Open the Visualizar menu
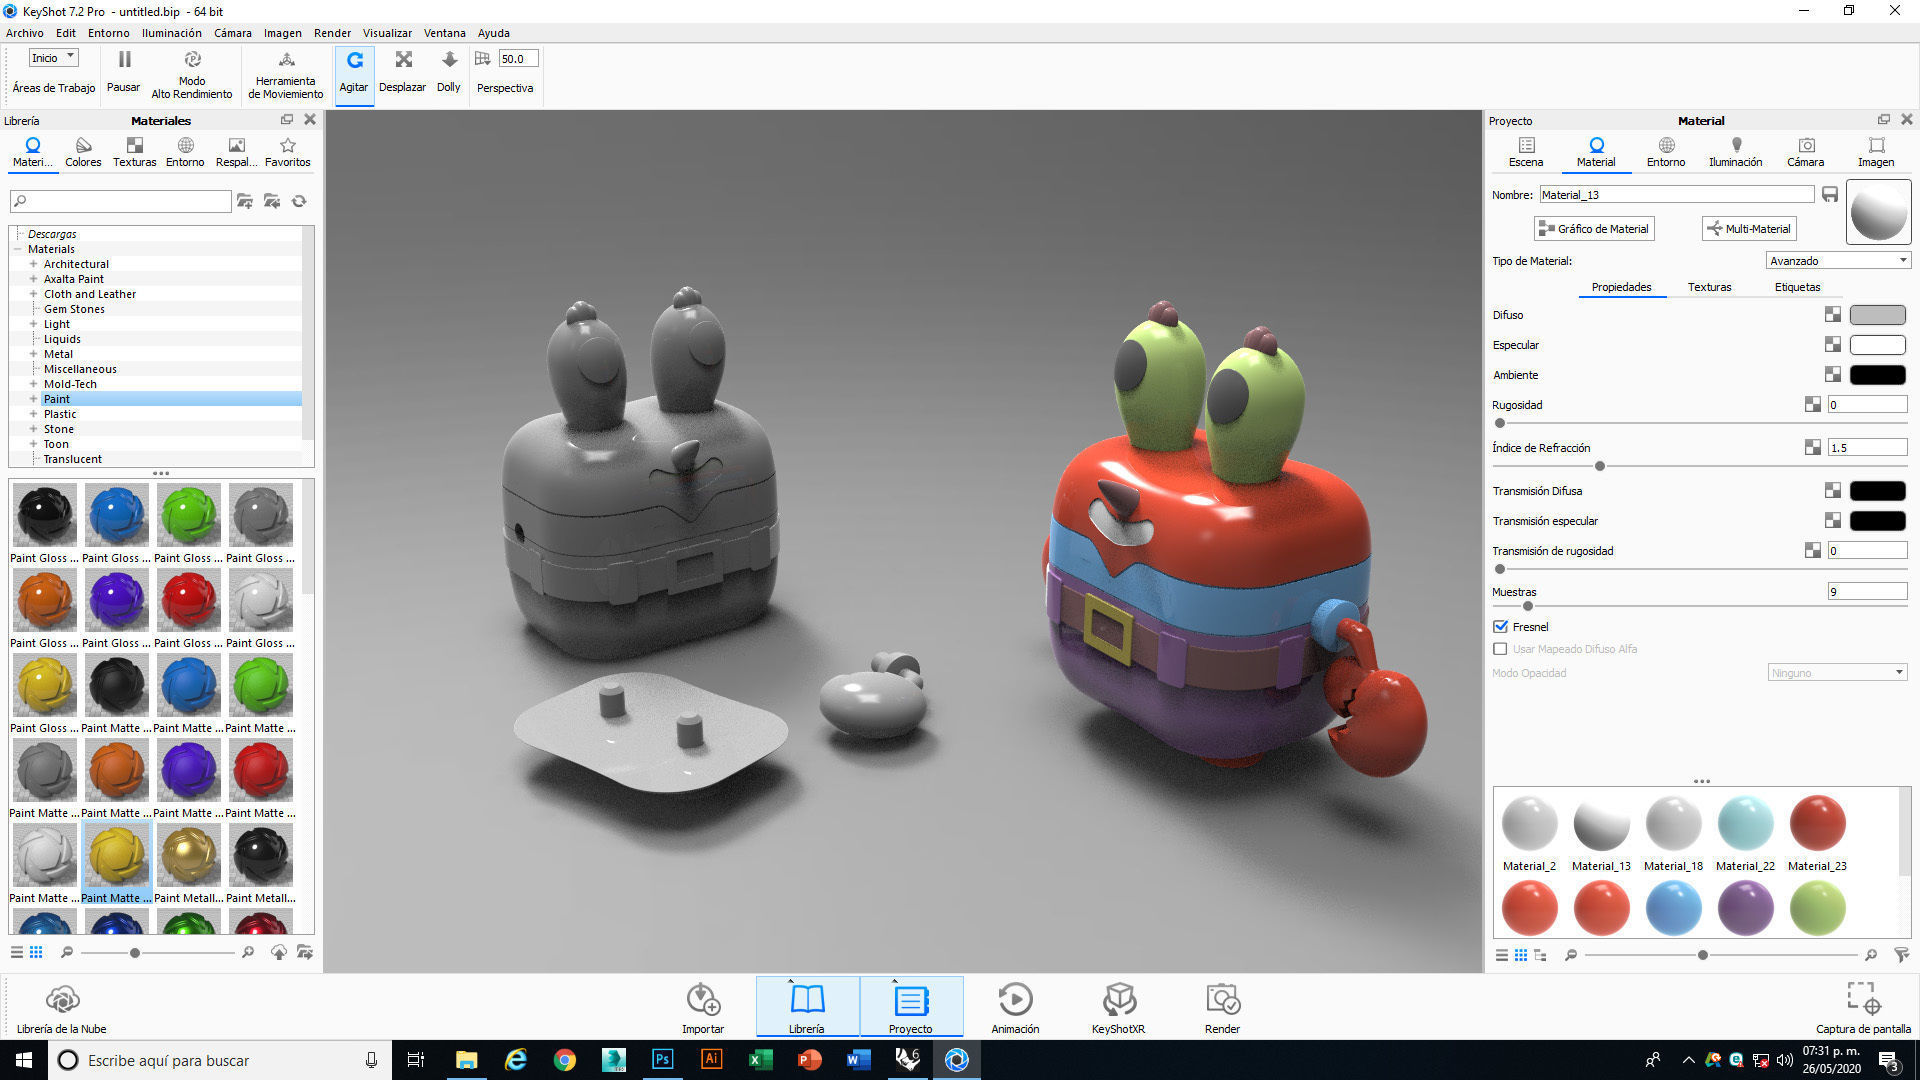Screen dimensions: 1920x1080 coord(387,33)
